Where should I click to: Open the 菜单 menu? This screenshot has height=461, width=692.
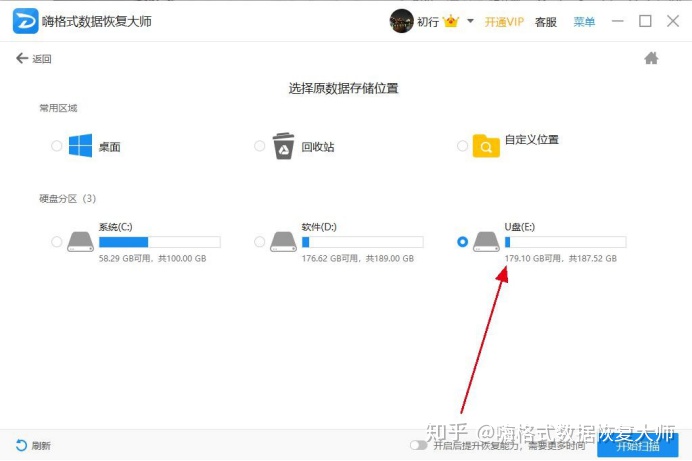(584, 22)
